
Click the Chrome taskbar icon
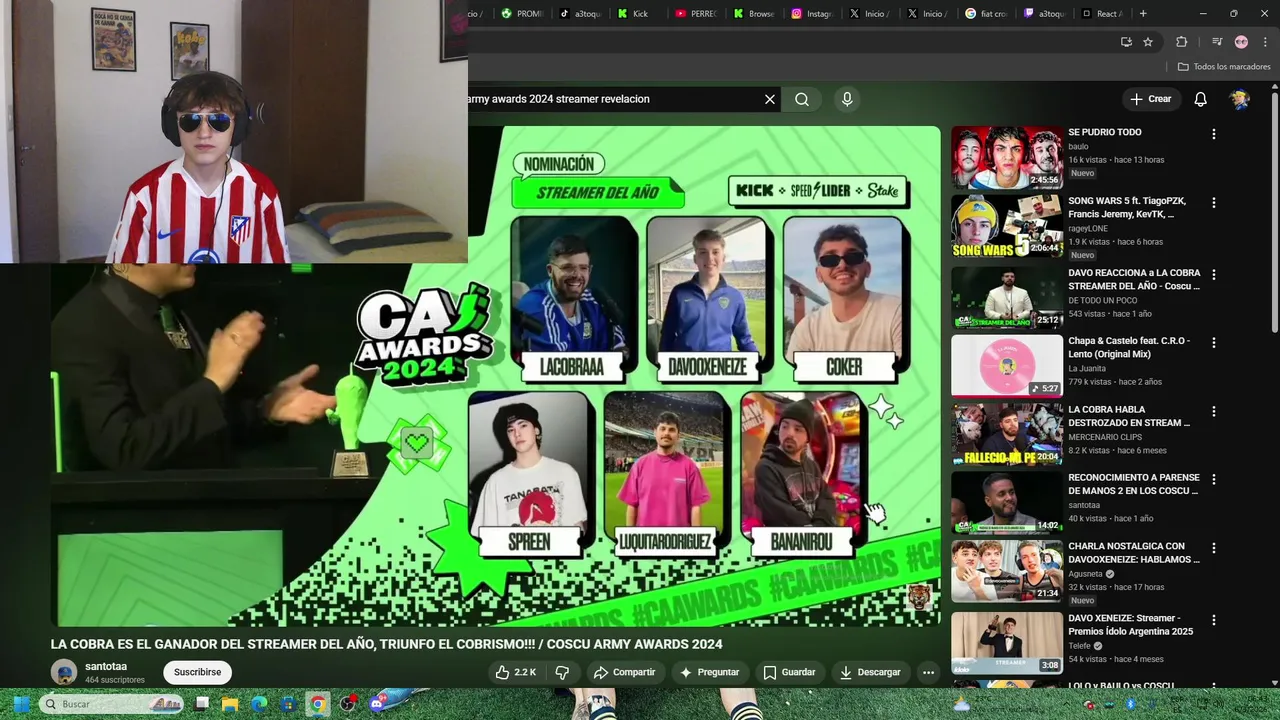[318, 704]
